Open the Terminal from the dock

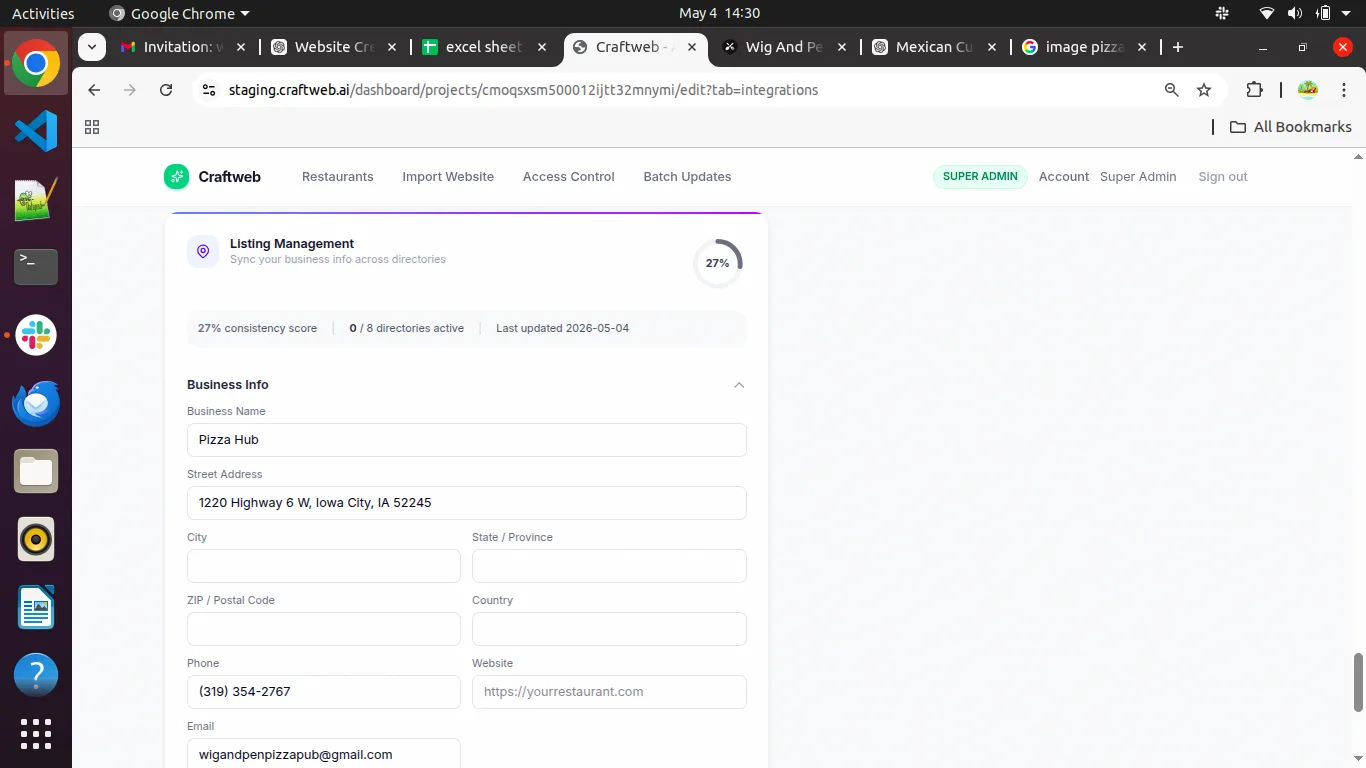click(x=36, y=267)
